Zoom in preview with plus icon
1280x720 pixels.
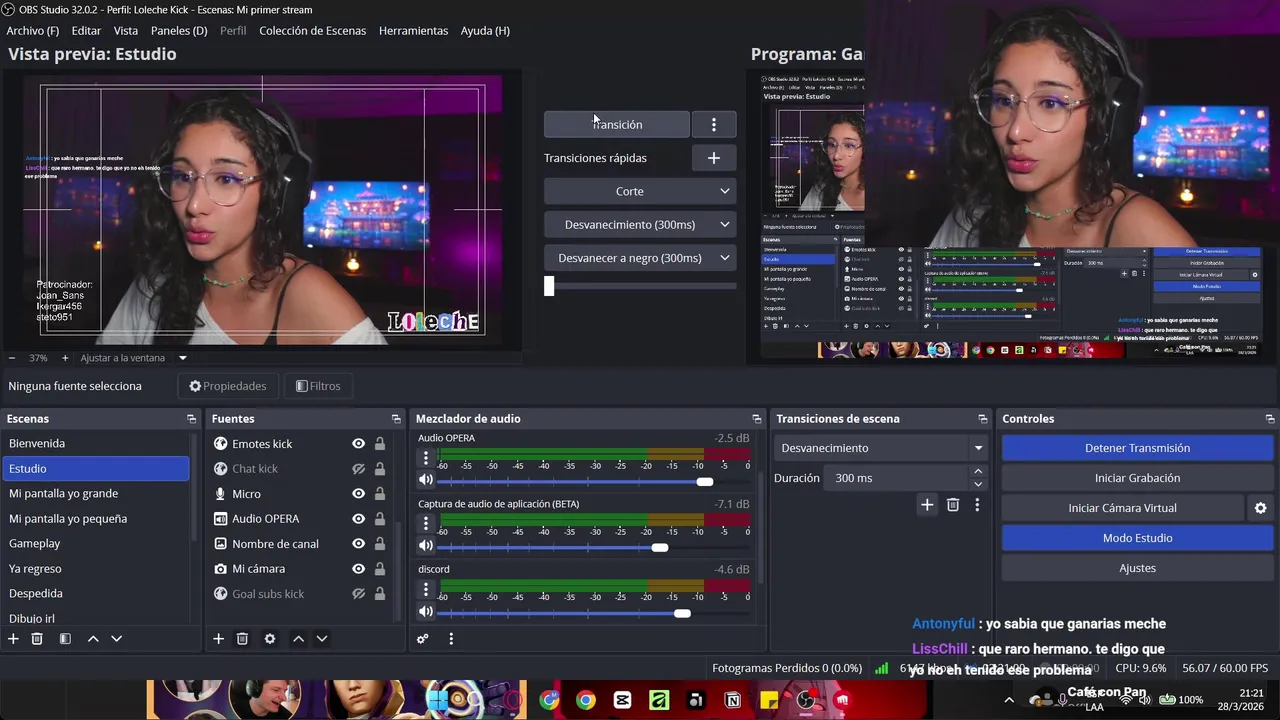click(65, 358)
